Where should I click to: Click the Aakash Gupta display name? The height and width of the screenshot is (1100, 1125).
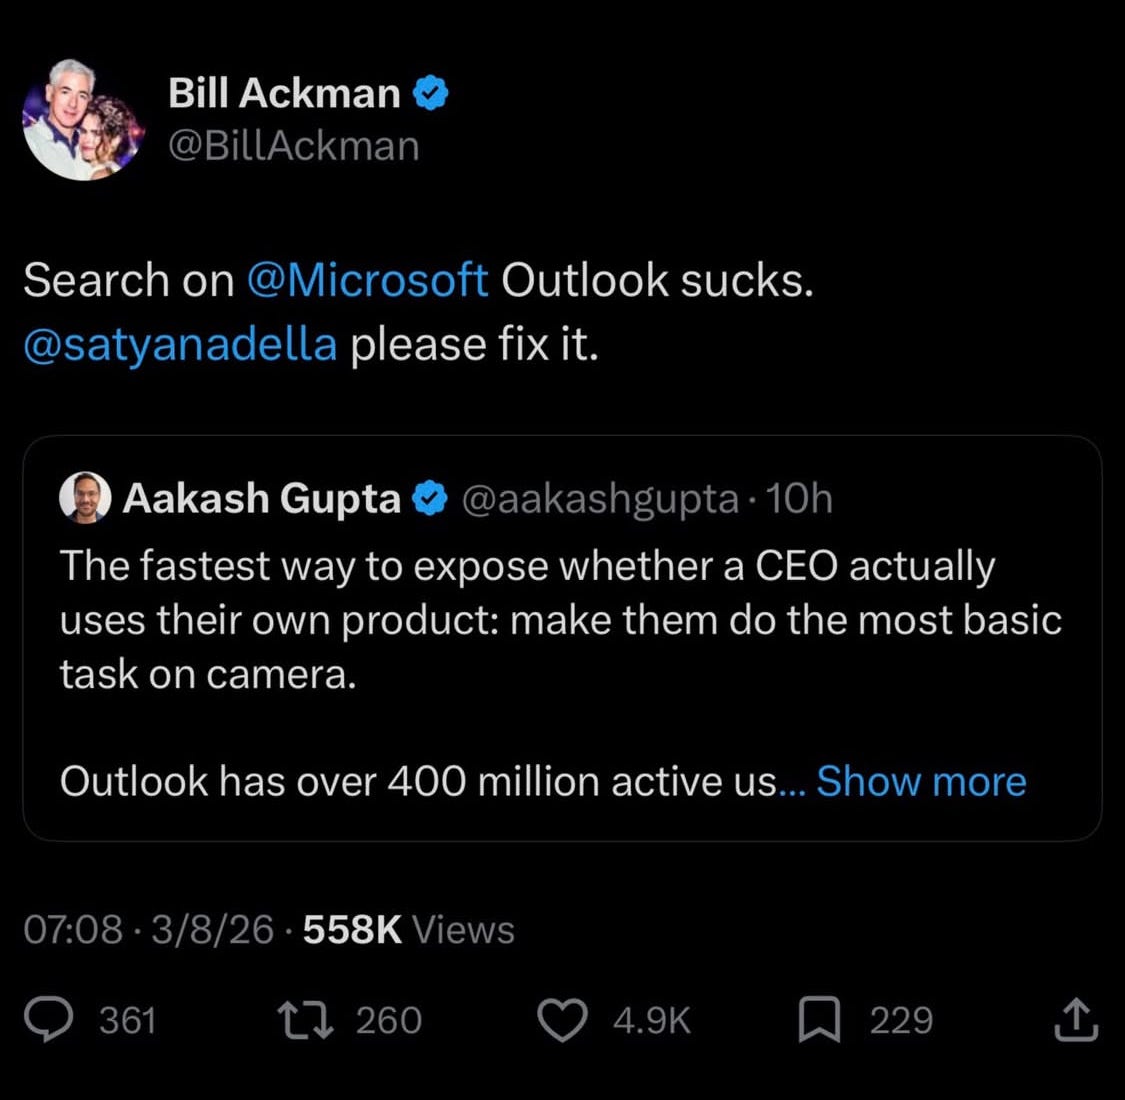point(261,499)
